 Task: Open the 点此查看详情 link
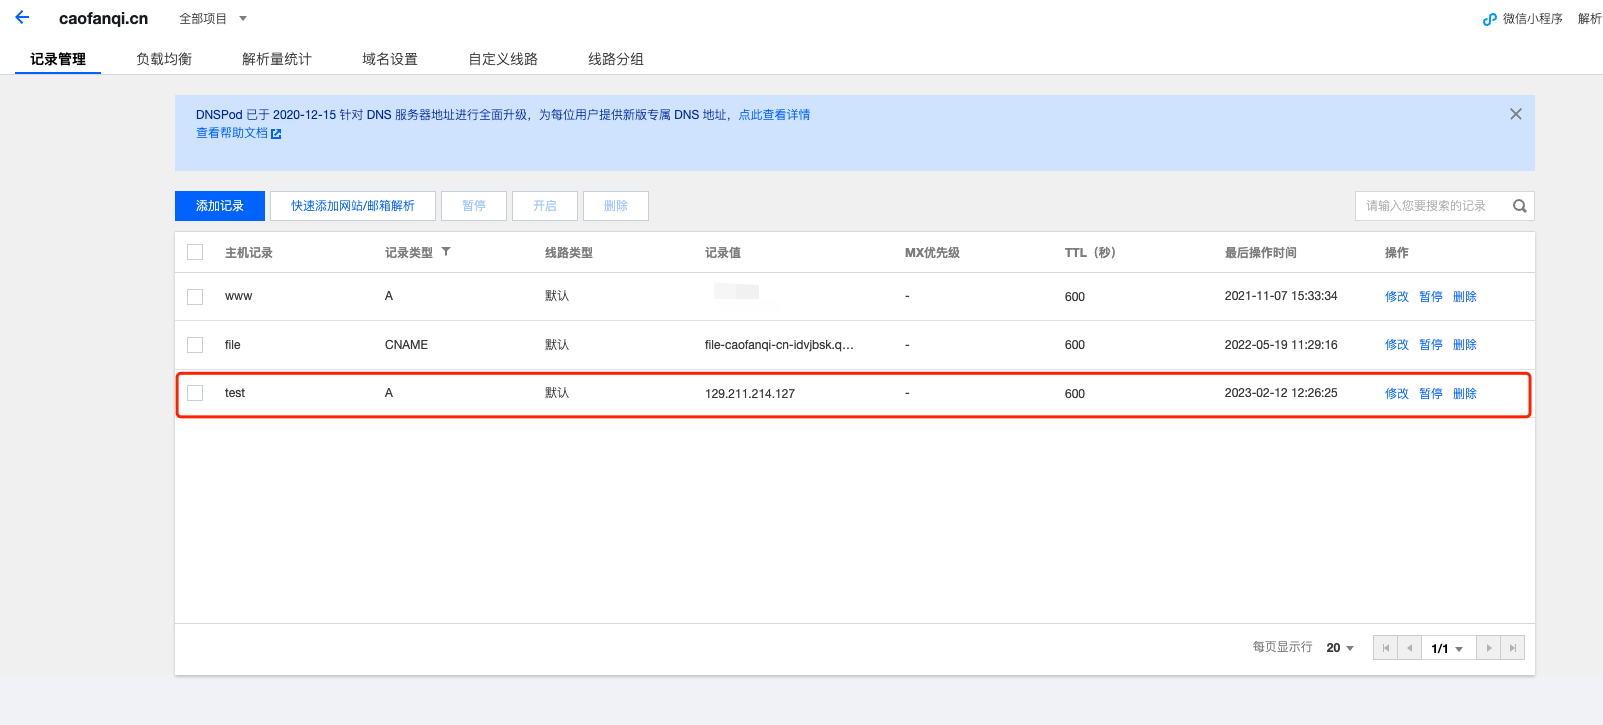tap(775, 115)
